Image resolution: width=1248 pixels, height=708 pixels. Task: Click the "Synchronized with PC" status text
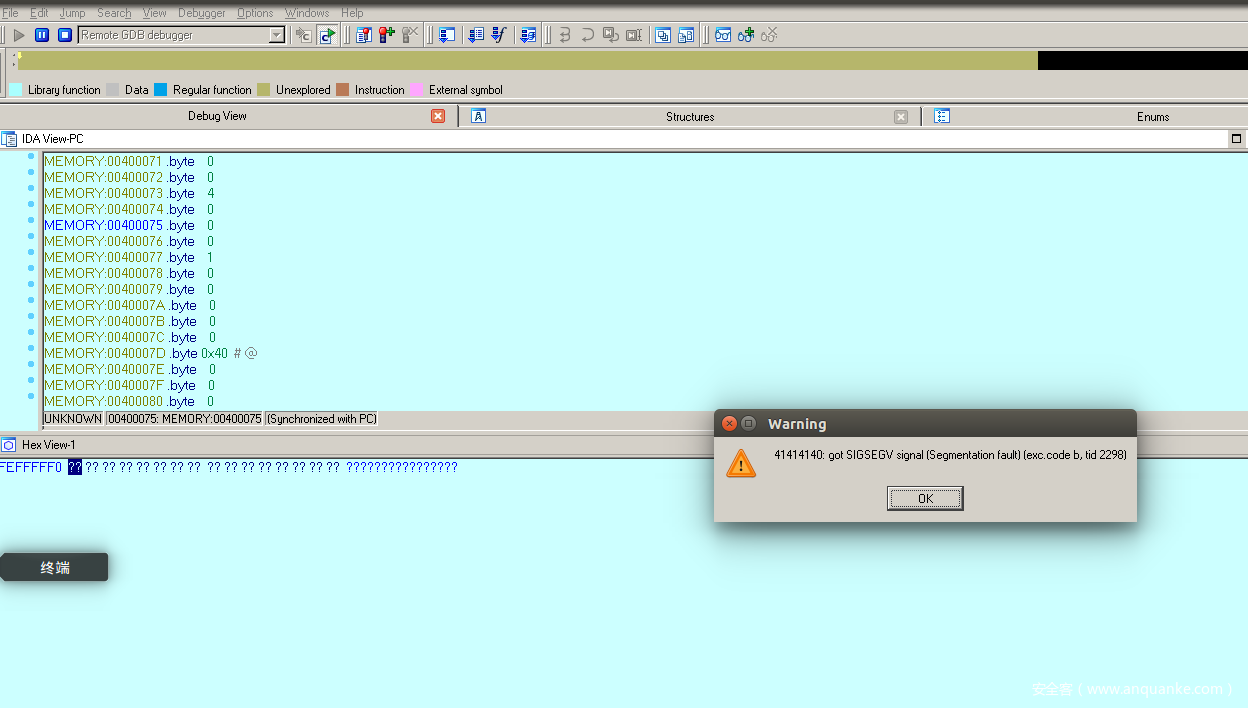pyautogui.click(x=322, y=419)
